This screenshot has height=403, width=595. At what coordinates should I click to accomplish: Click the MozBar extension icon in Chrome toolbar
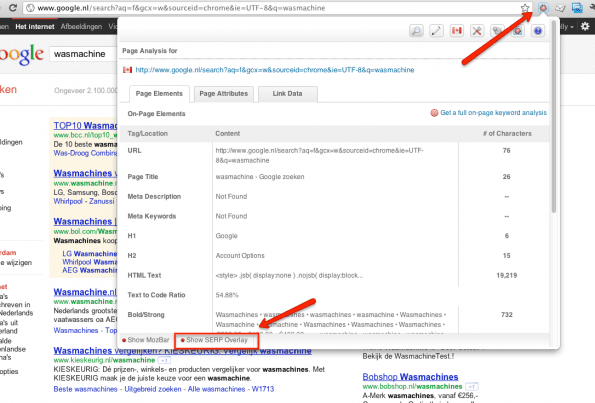coord(543,8)
